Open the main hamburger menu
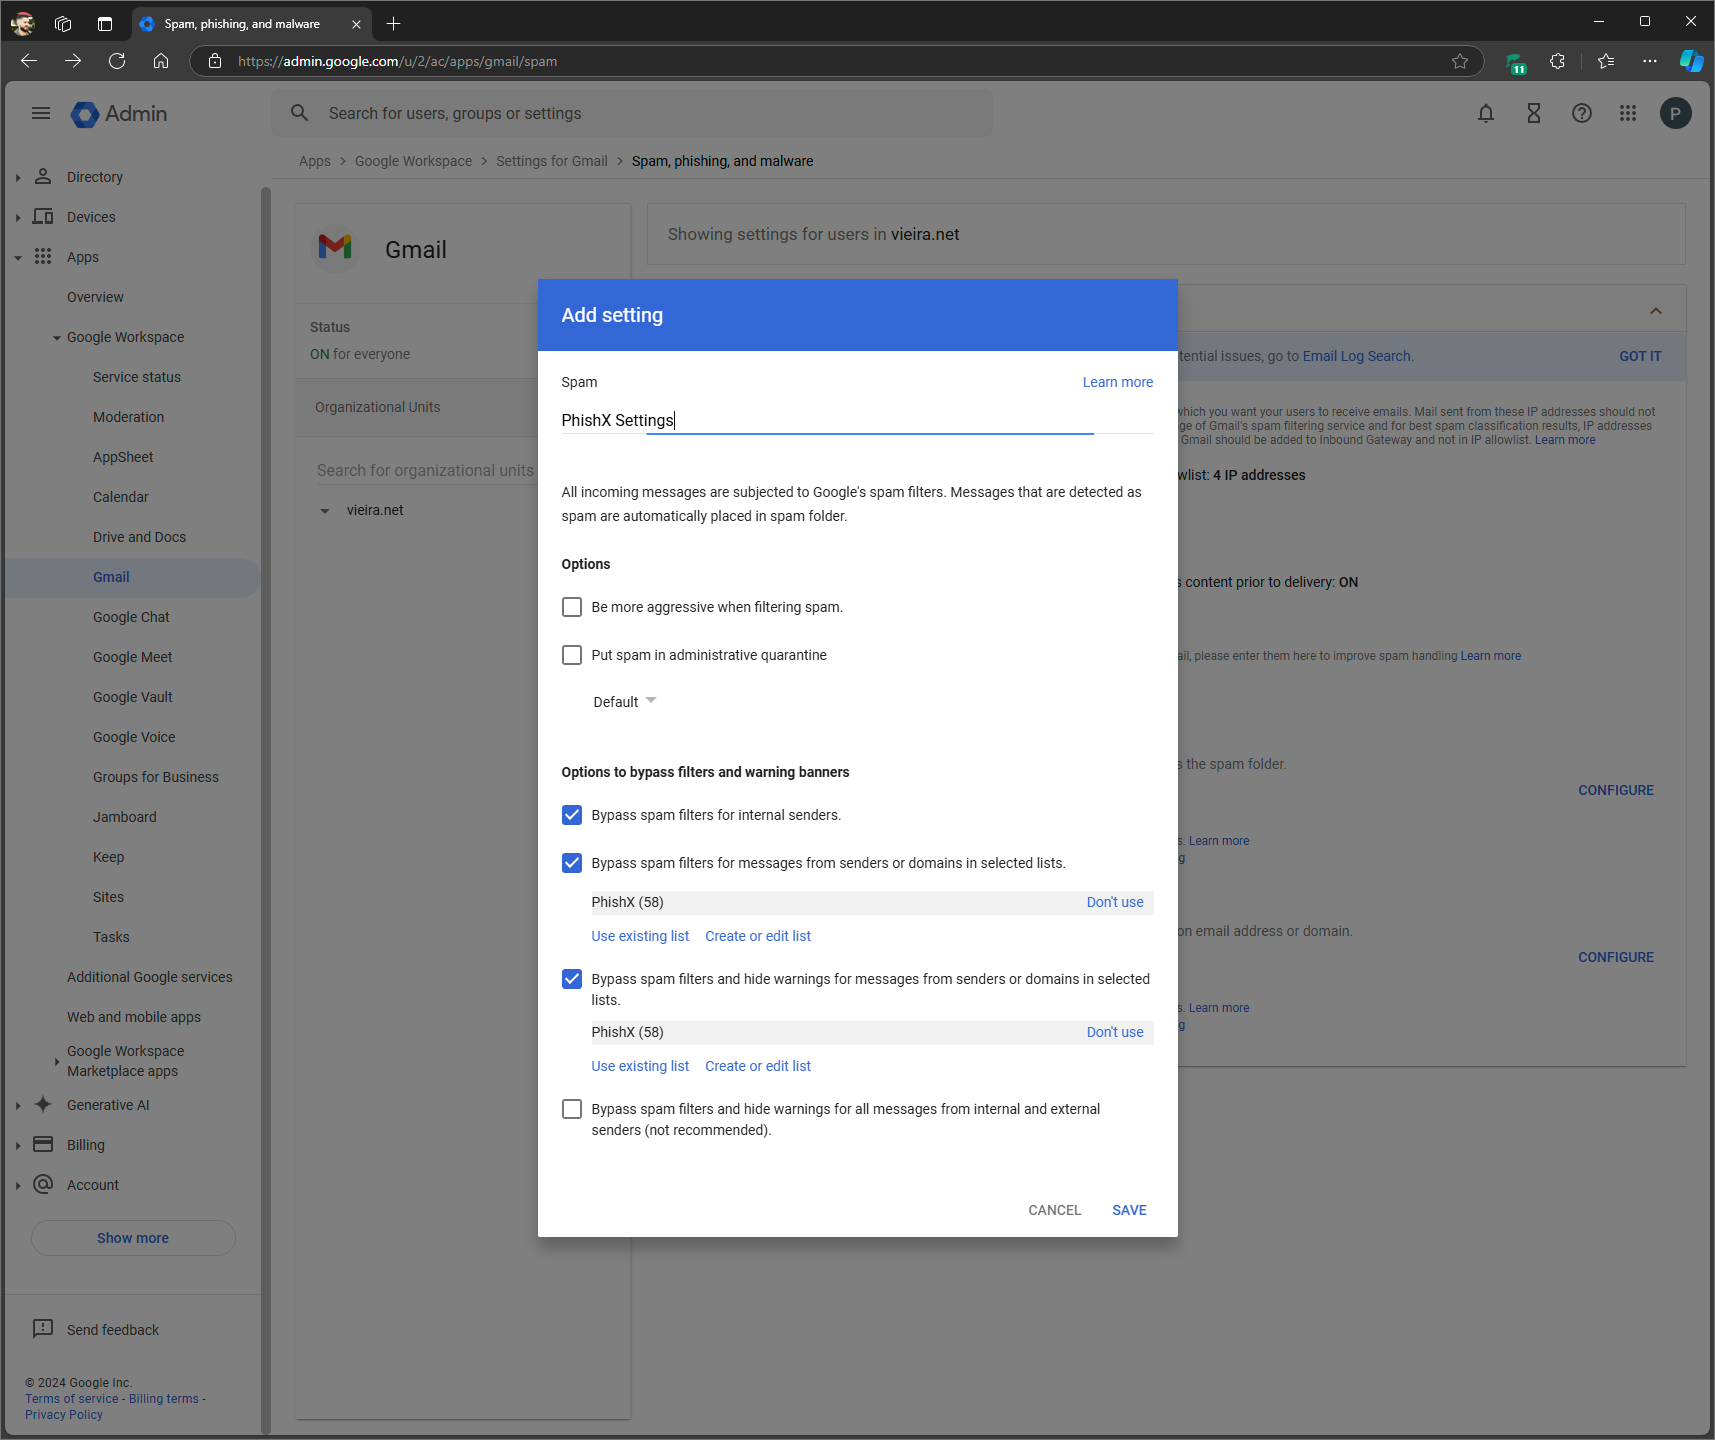The image size is (1715, 1440). pyautogui.click(x=41, y=113)
